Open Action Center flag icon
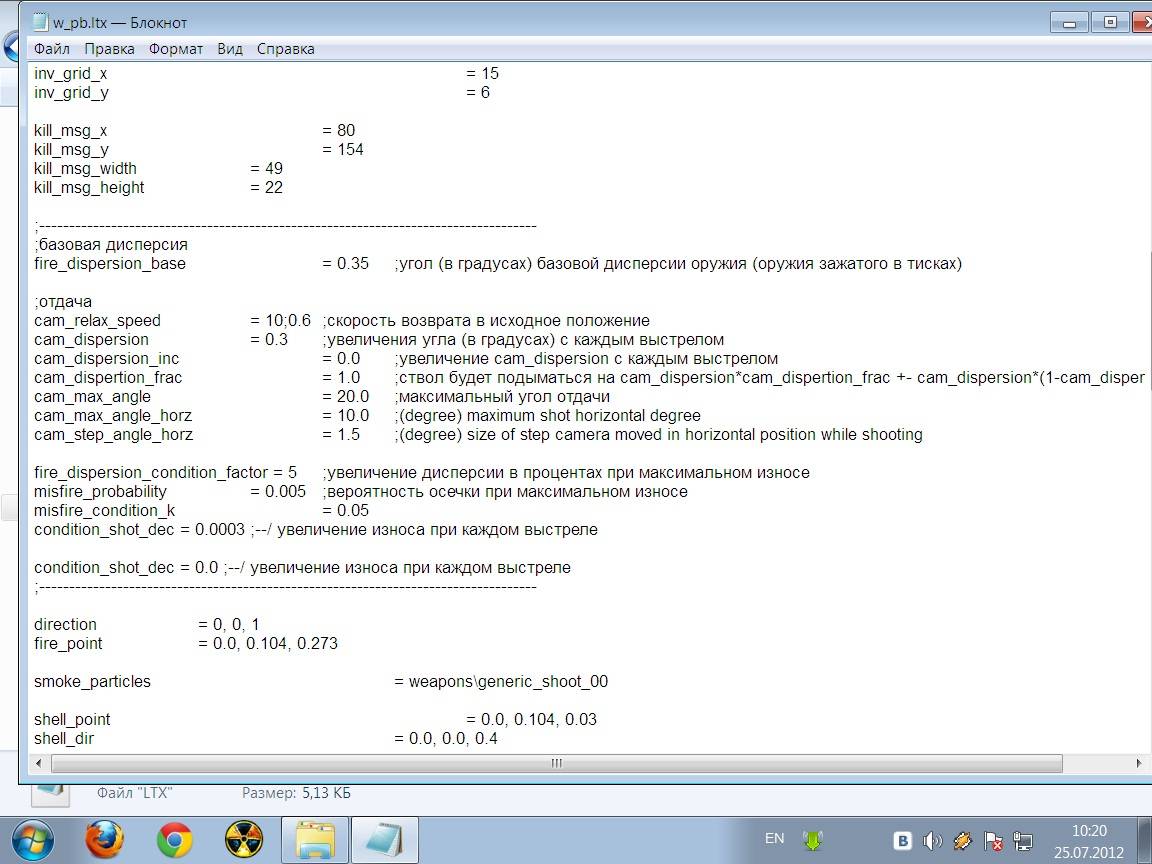The width and height of the screenshot is (1152, 864). point(993,840)
